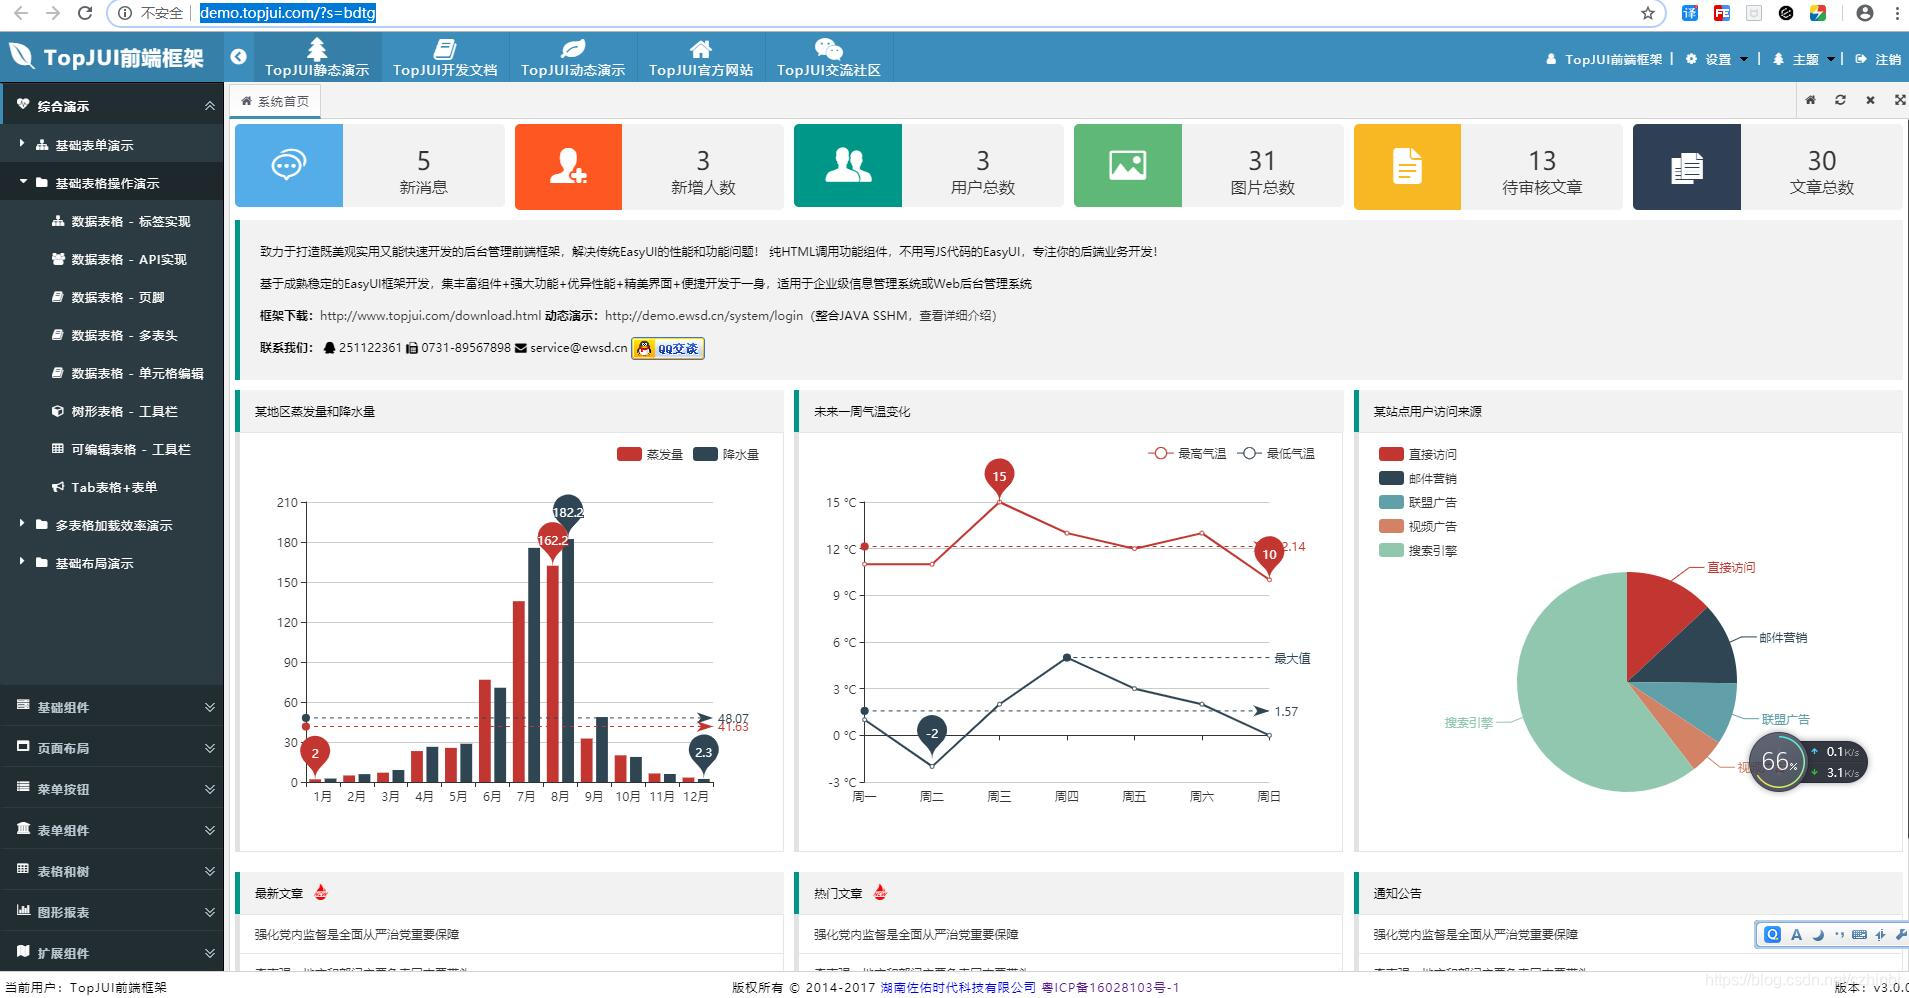Click the 15 max pin on temperature chart
This screenshot has width=1909, height=998.
coord(999,477)
